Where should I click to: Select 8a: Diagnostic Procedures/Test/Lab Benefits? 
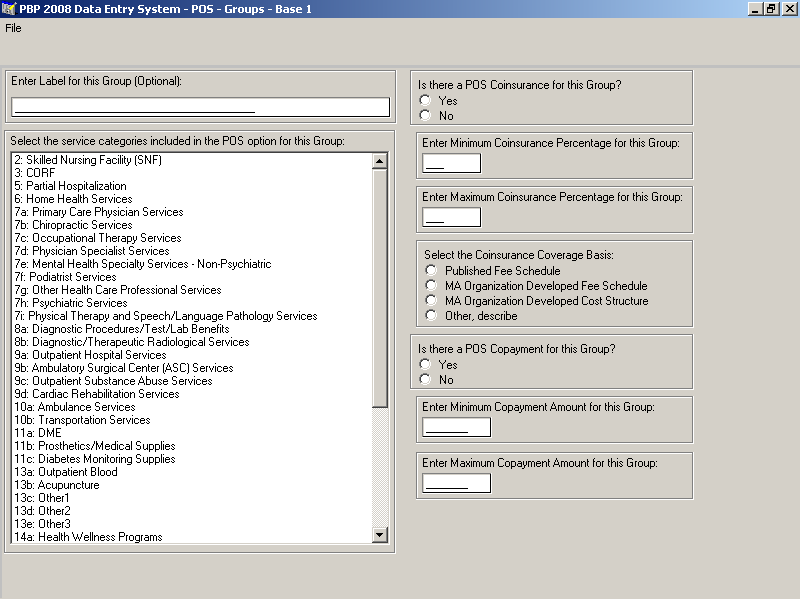[x=192, y=329]
